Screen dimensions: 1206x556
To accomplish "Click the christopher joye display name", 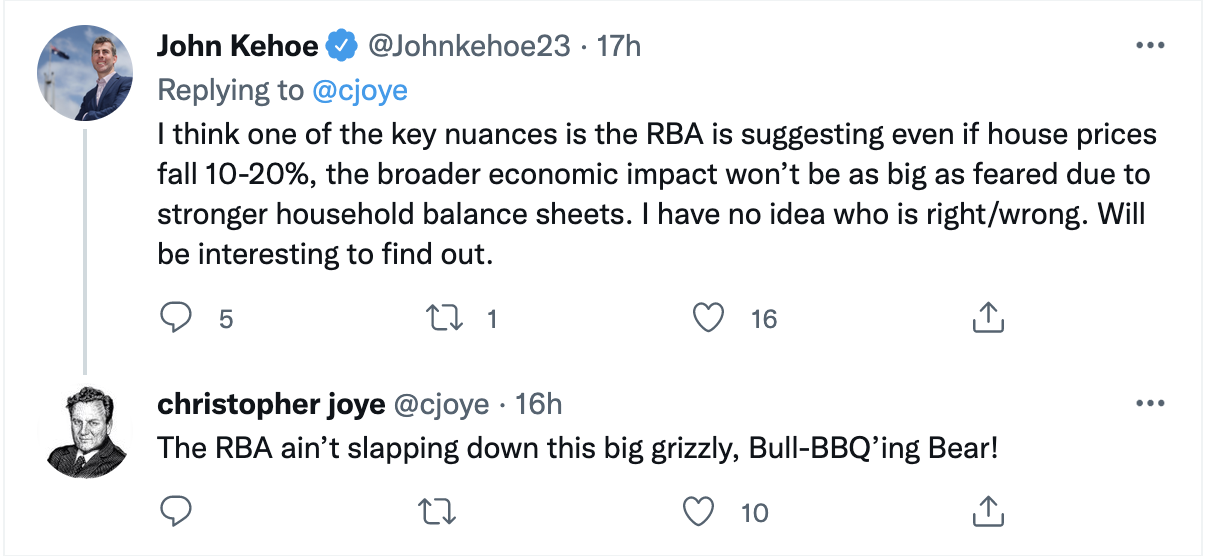I will pyautogui.click(x=270, y=404).
